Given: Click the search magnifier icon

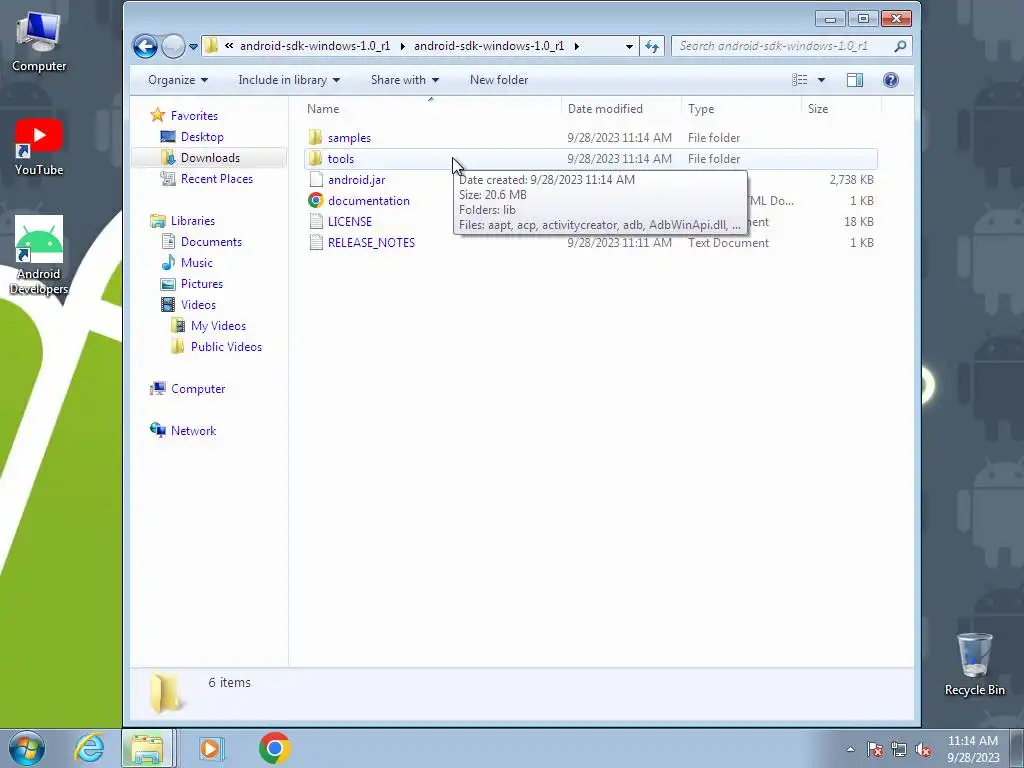Looking at the screenshot, I should 901,46.
